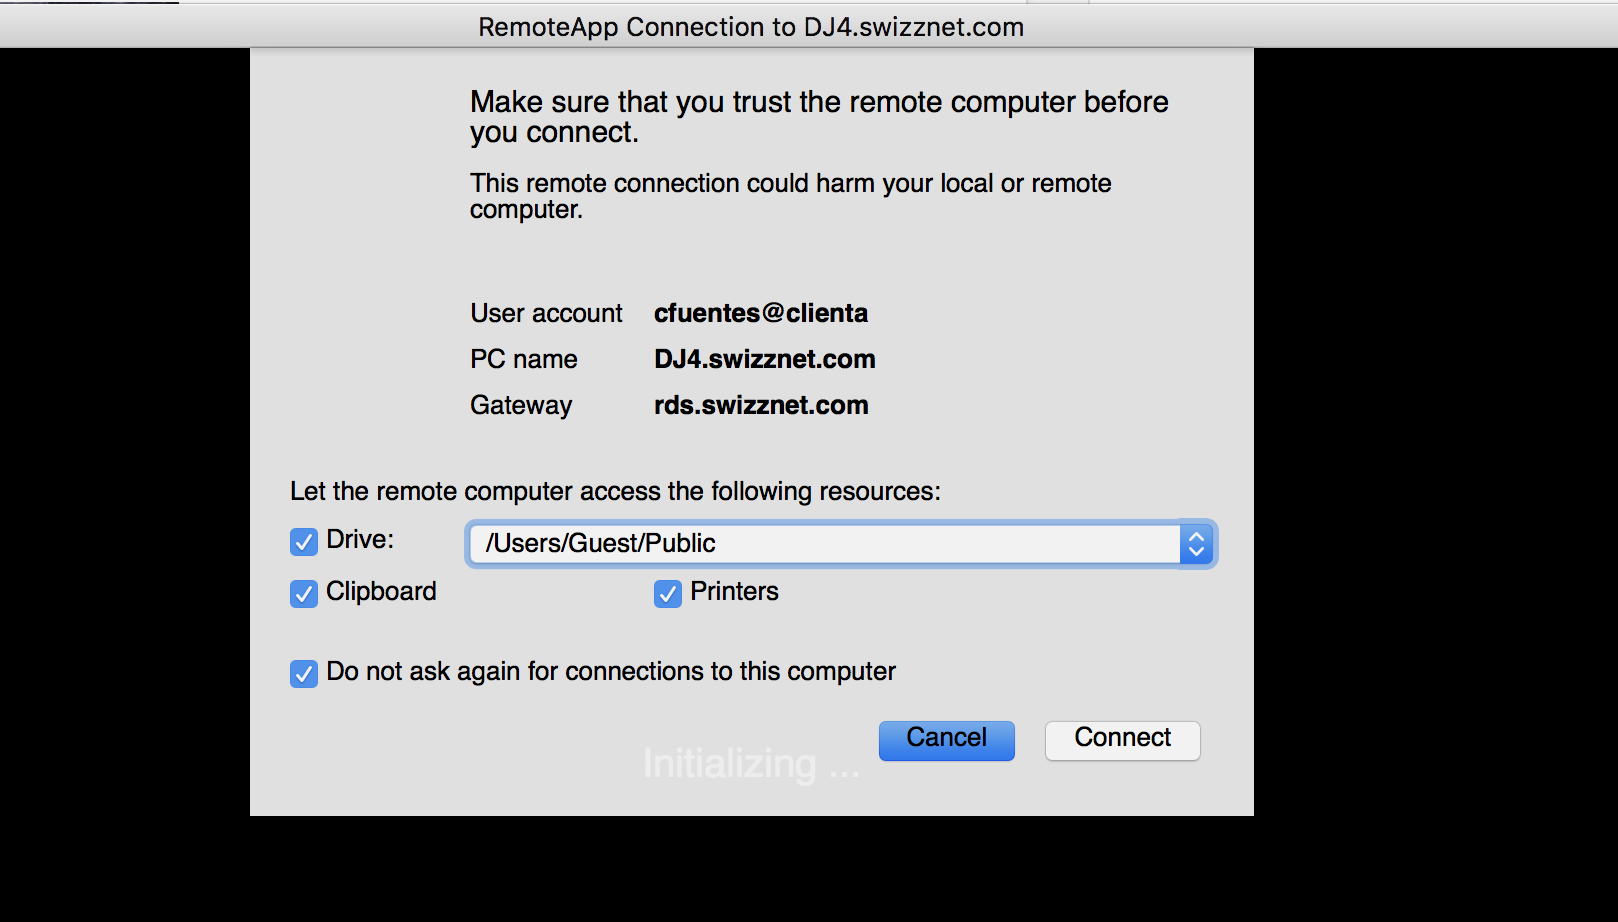
Task: Click the DJ4.swizznet.com PC name value
Action: pos(765,359)
